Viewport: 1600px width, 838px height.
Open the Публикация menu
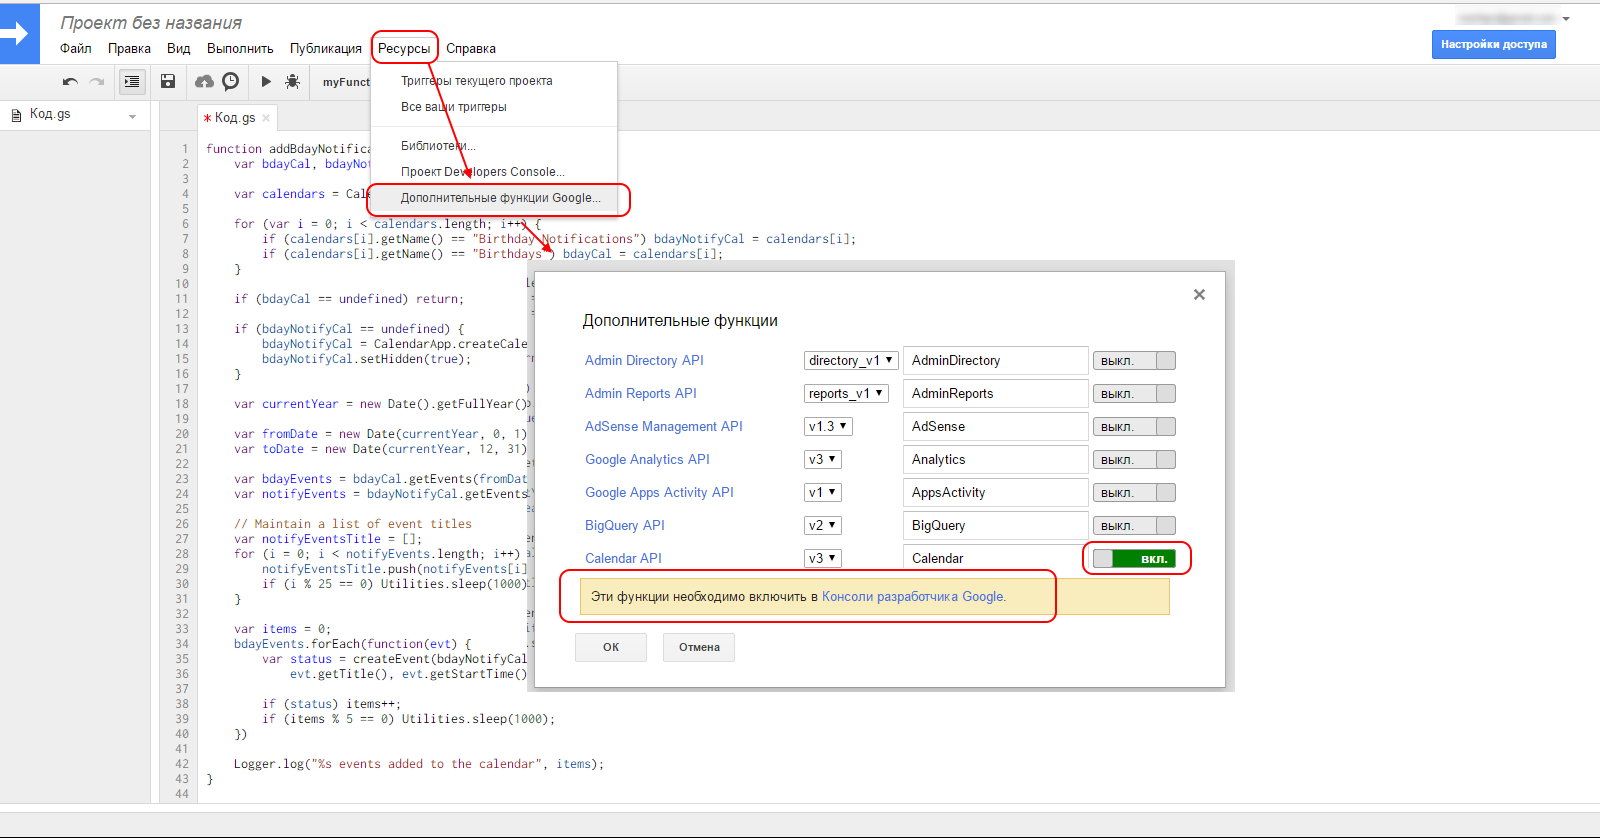point(326,48)
